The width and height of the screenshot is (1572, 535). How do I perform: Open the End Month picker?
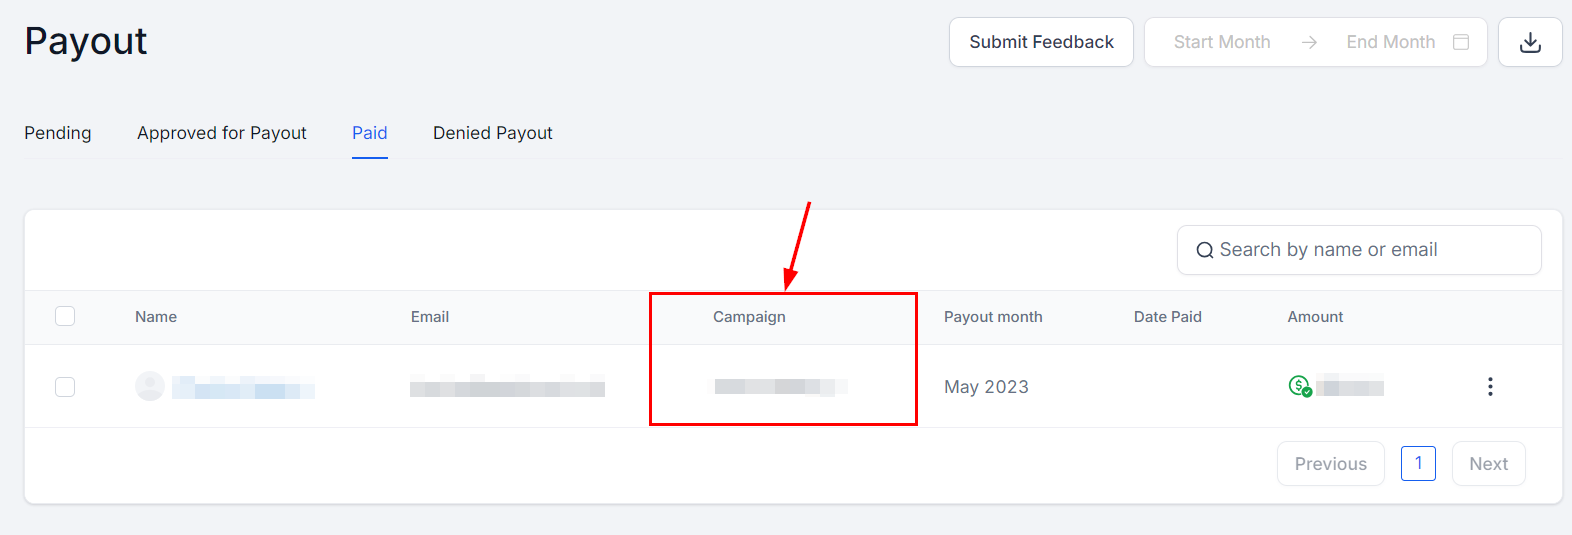tap(1390, 42)
